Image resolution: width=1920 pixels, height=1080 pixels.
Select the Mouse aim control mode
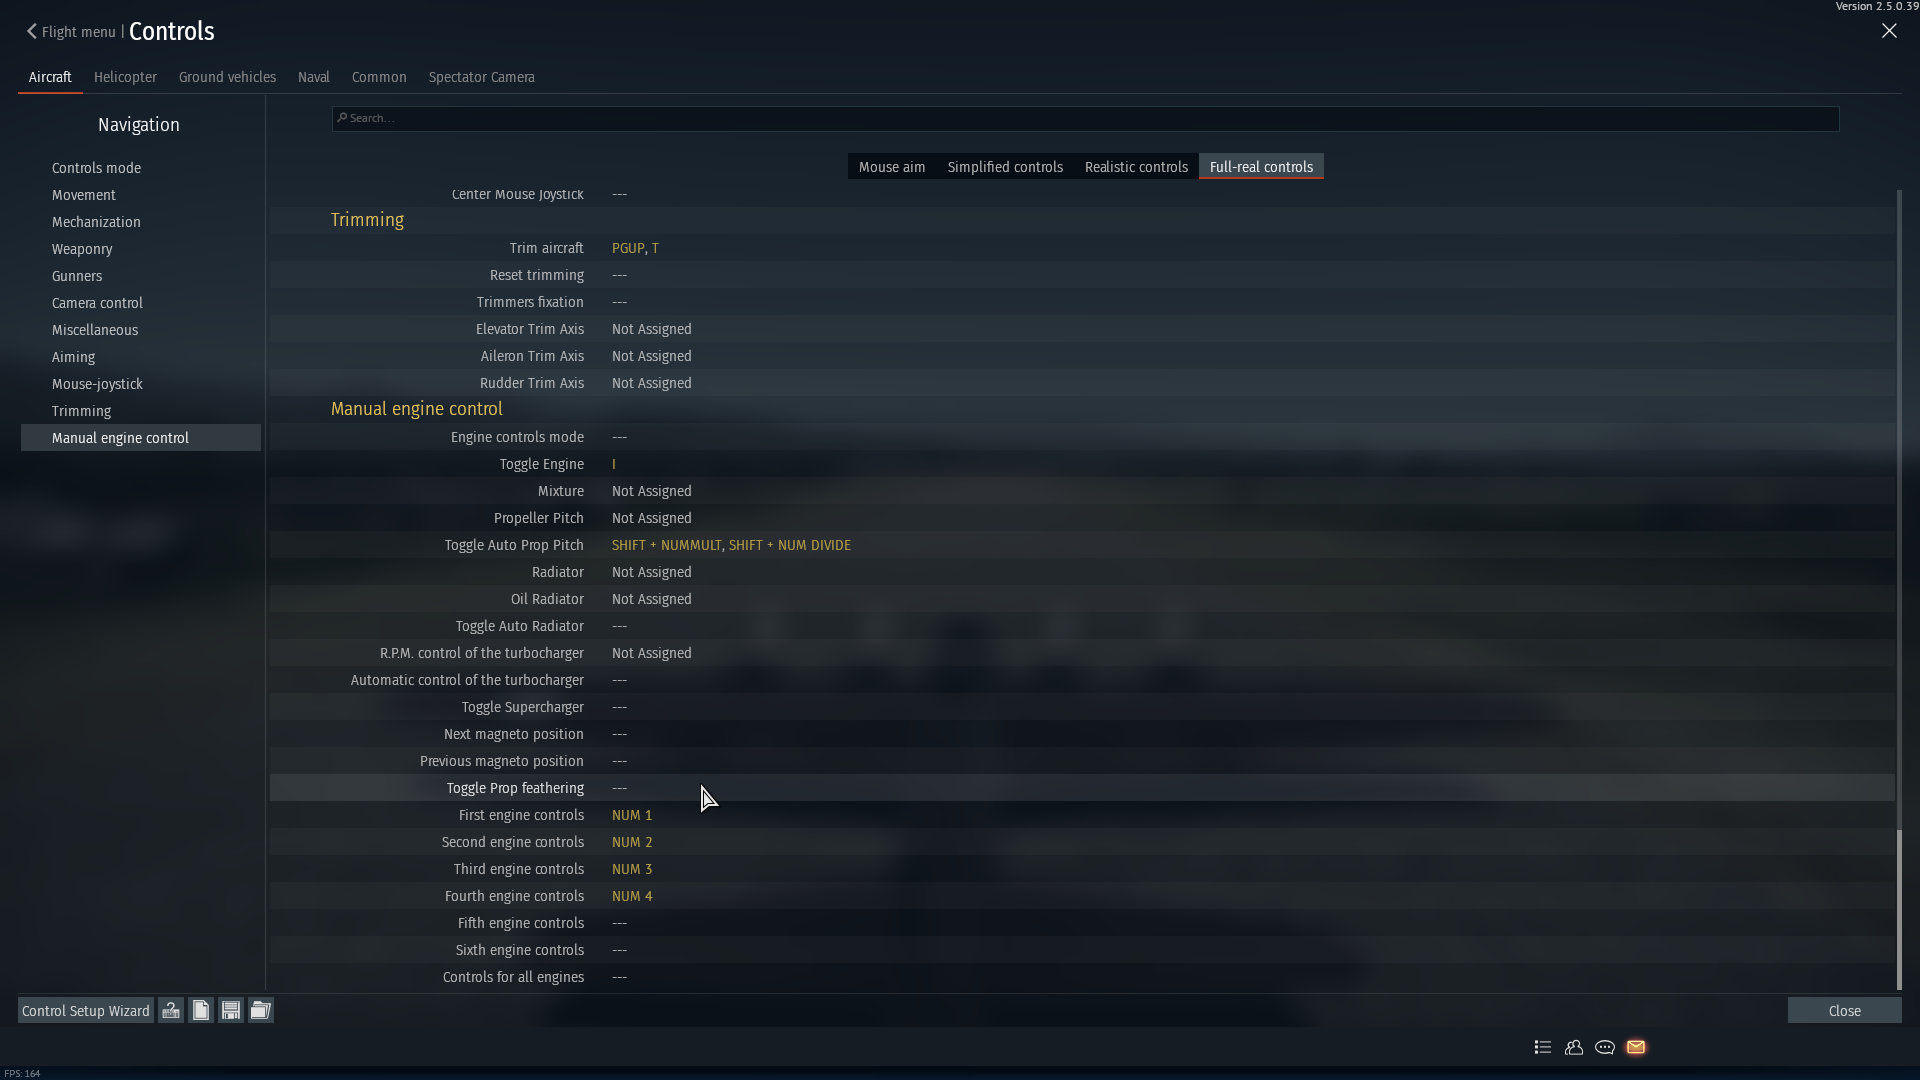pos(891,166)
